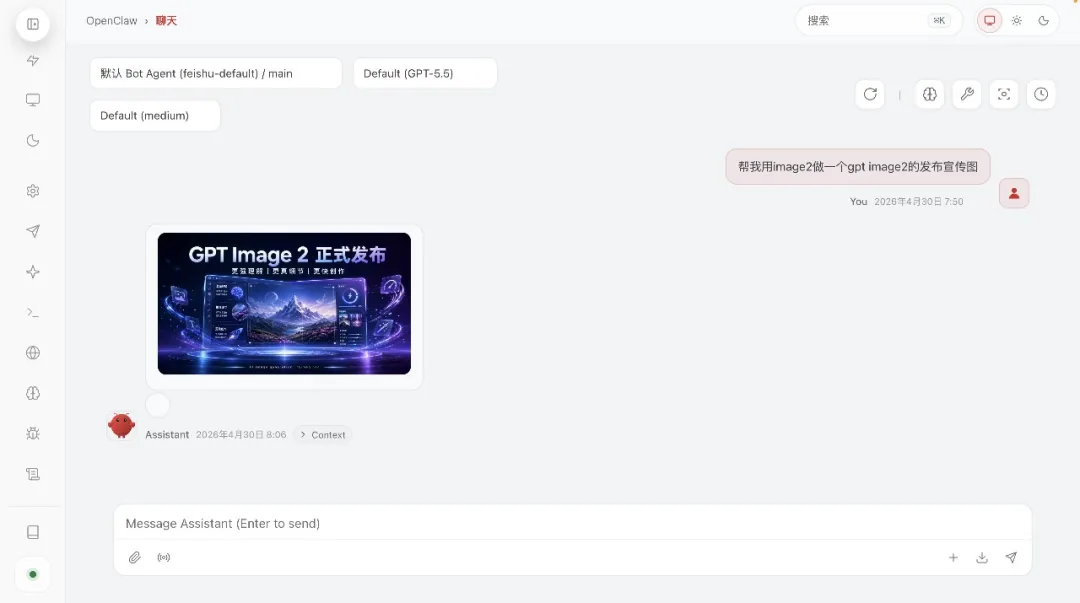Click the brain icon in chat toolbar
The width and height of the screenshot is (1080, 603).
[x=929, y=94]
